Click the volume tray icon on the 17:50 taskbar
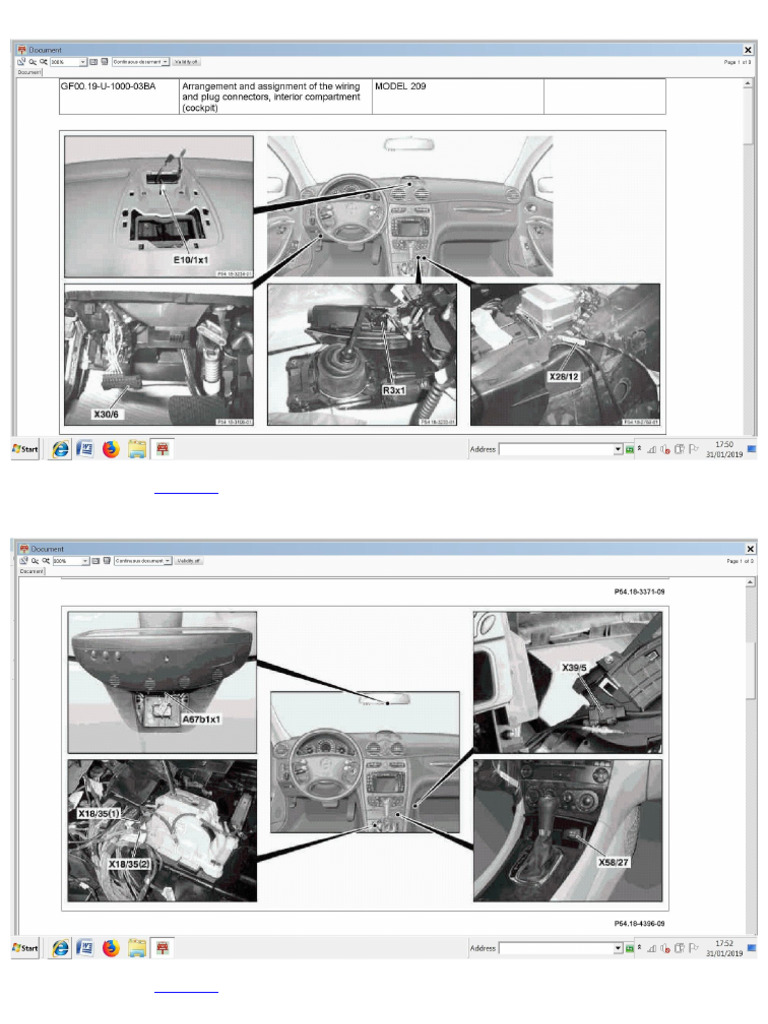The image size is (768, 1024). coord(665,449)
